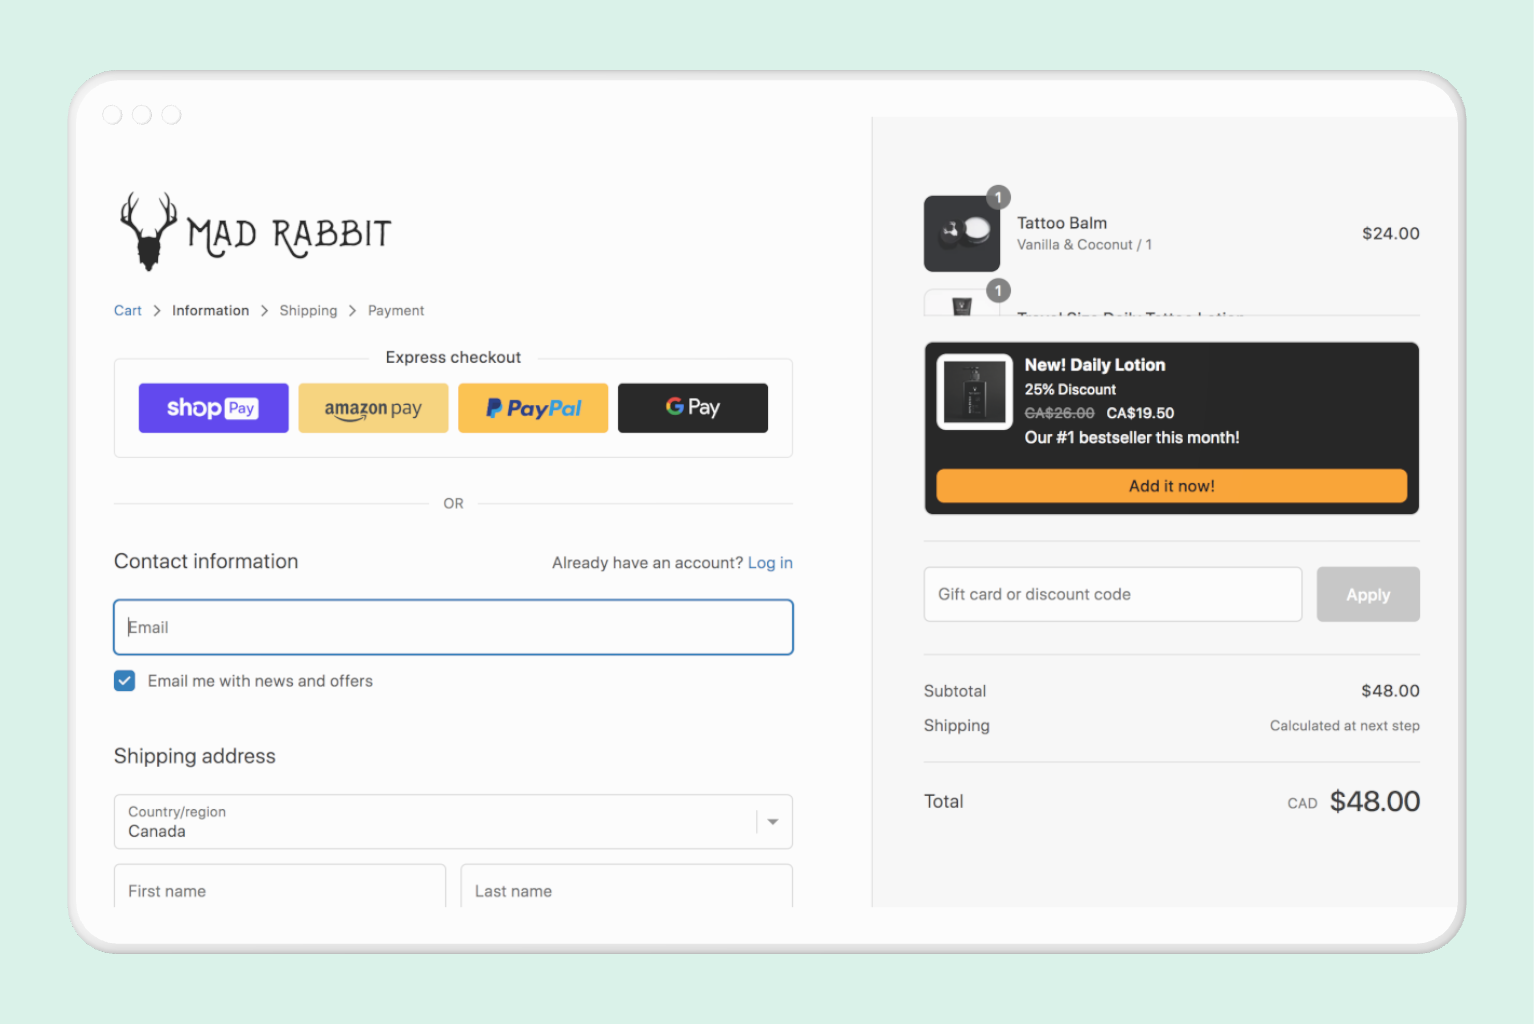Click the Subtotal amount $48.00
1534x1024 pixels.
point(1390,691)
